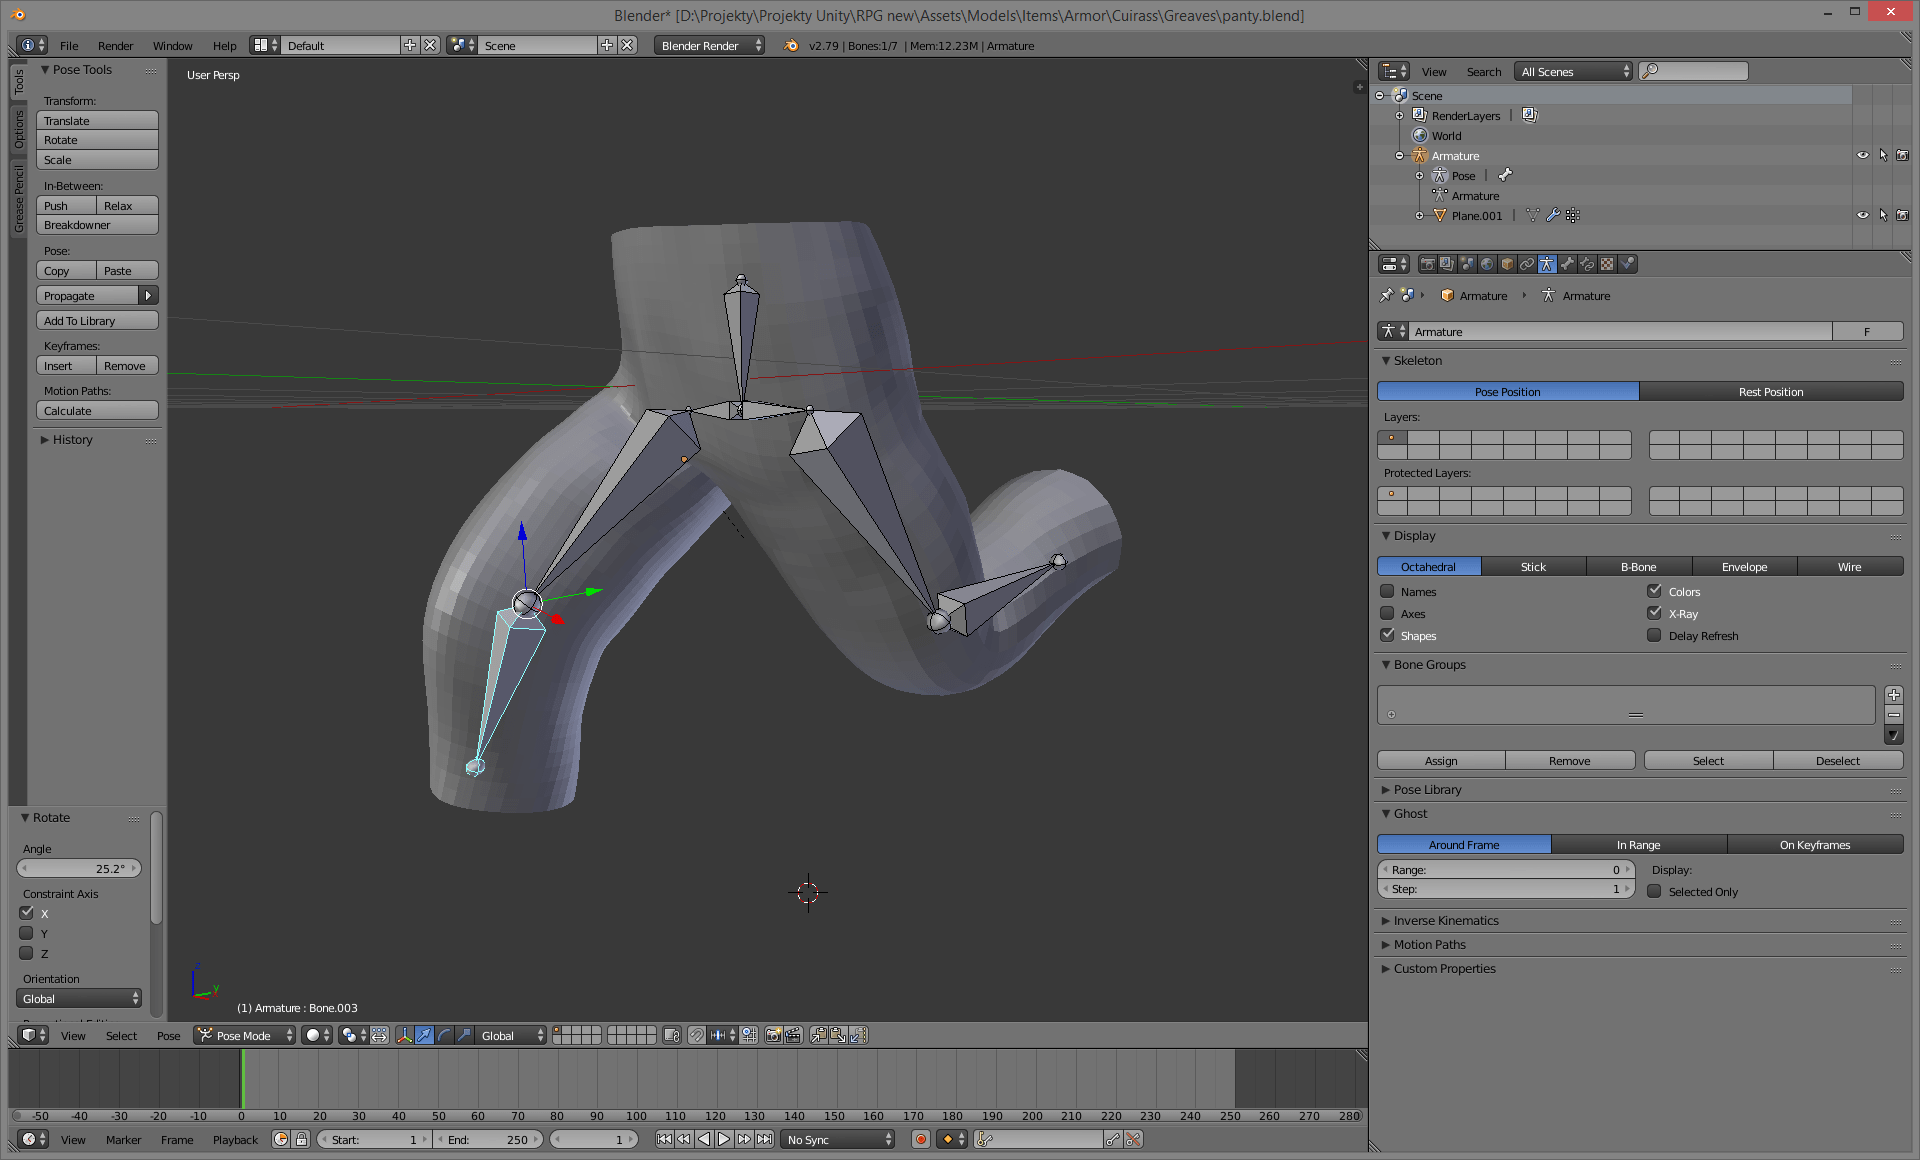Screen dimensions: 1920x1160
Task: Open the render image camera icon
Action: (773, 1036)
